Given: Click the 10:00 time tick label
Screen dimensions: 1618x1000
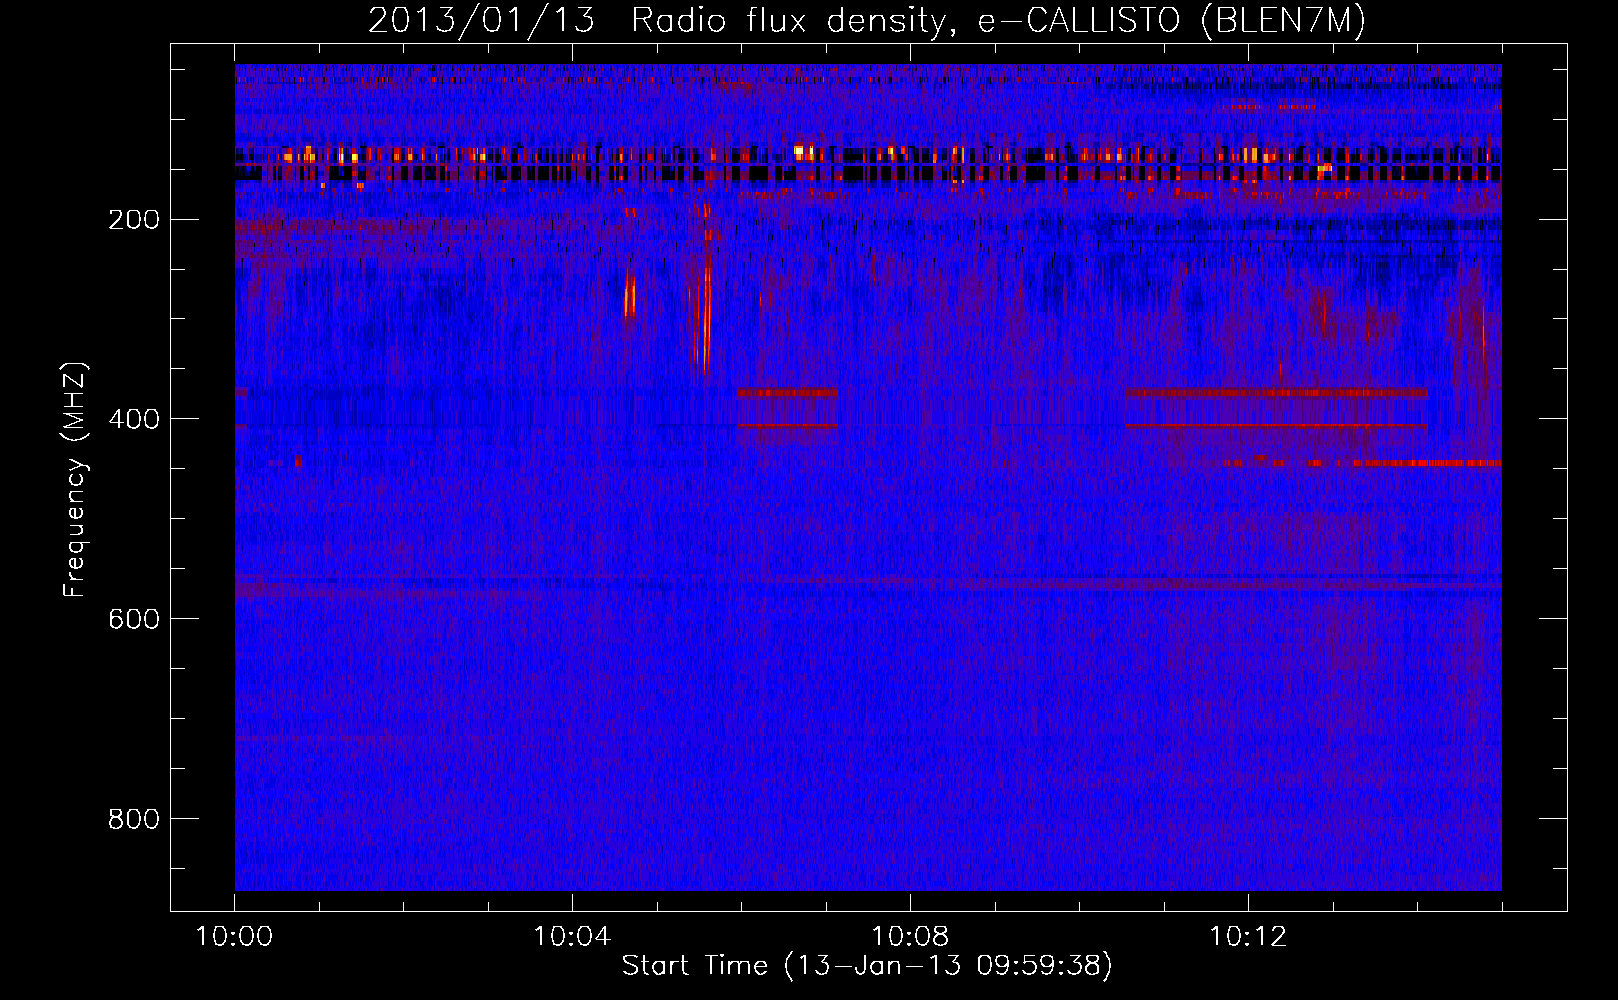Looking at the screenshot, I should [234, 937].
